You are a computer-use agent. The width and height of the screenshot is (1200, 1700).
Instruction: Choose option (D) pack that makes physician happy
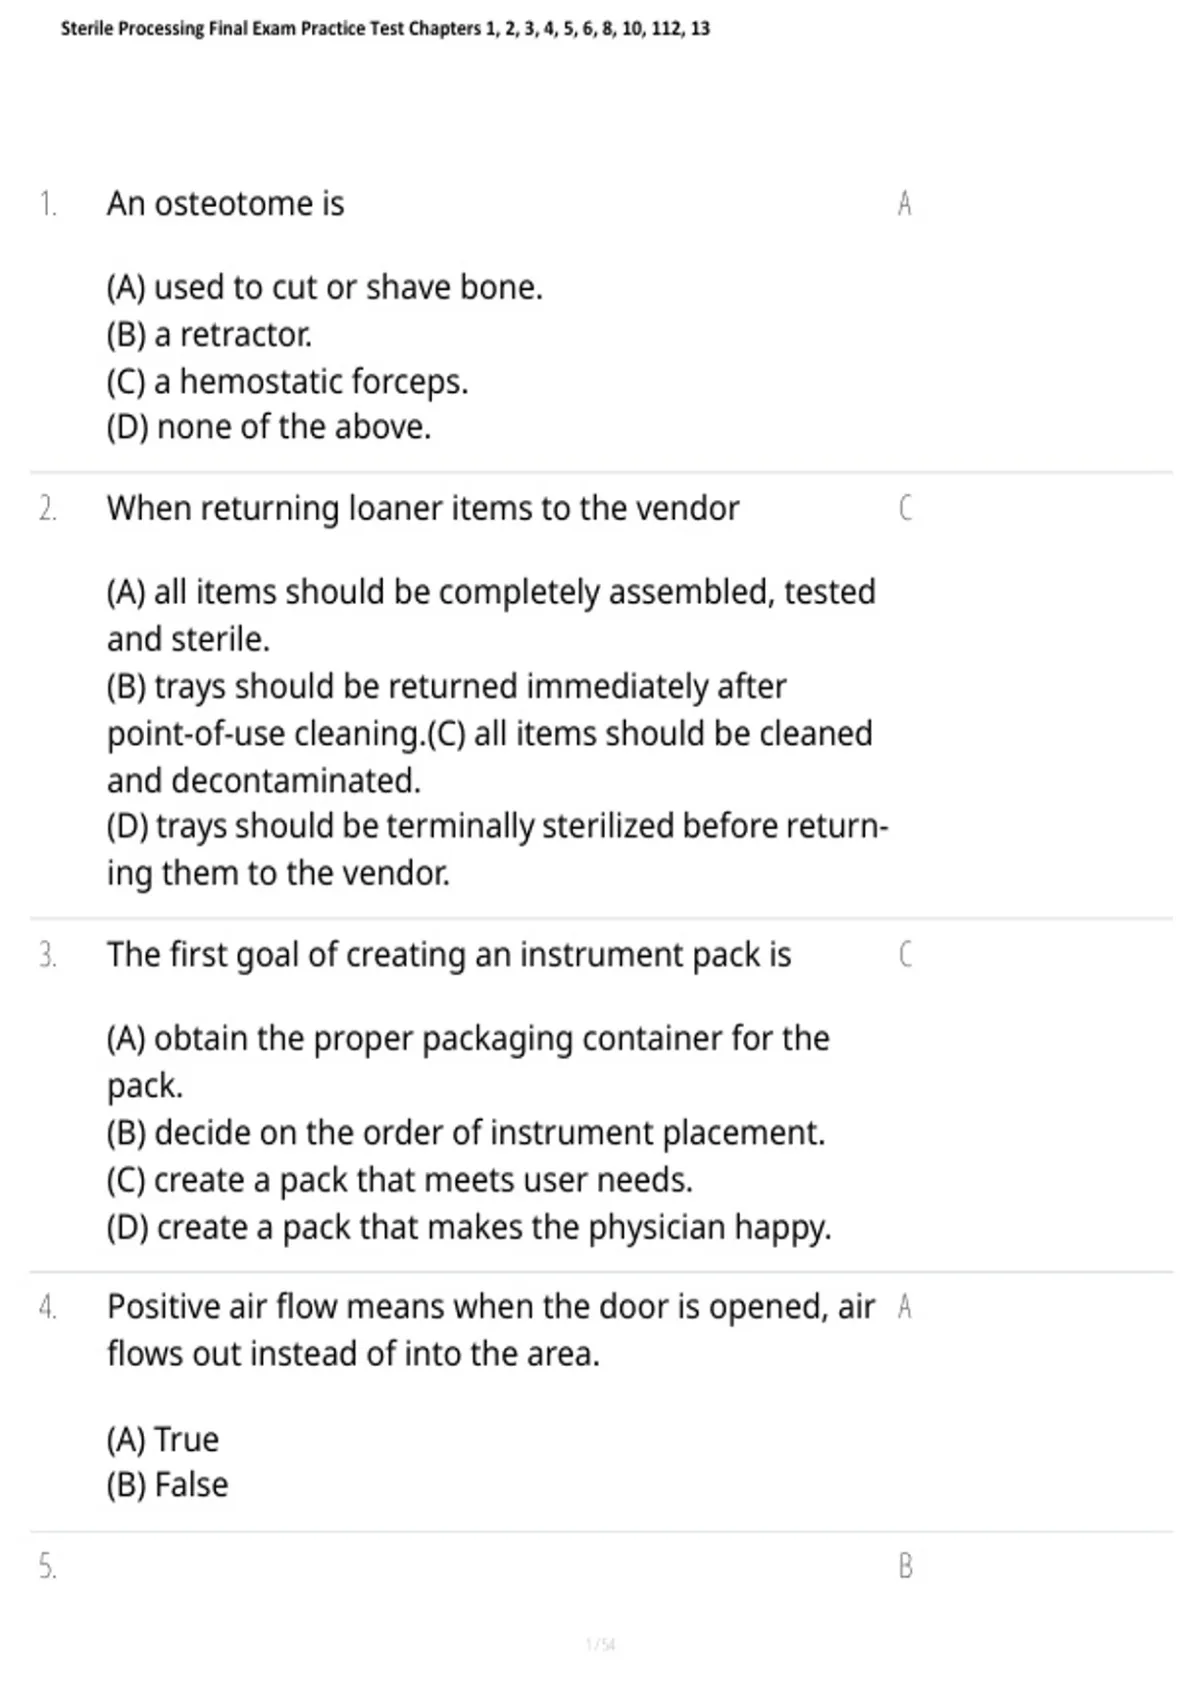469,1228
